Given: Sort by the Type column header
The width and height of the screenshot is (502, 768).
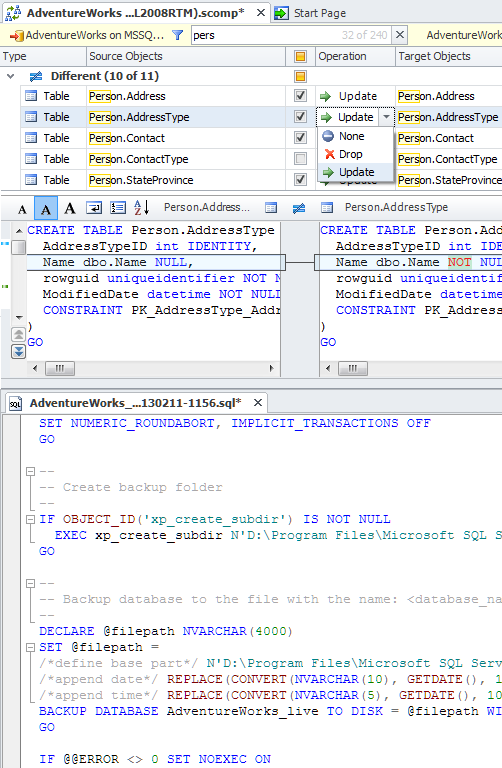Looking at the screenshot, I should coord(43,56).
